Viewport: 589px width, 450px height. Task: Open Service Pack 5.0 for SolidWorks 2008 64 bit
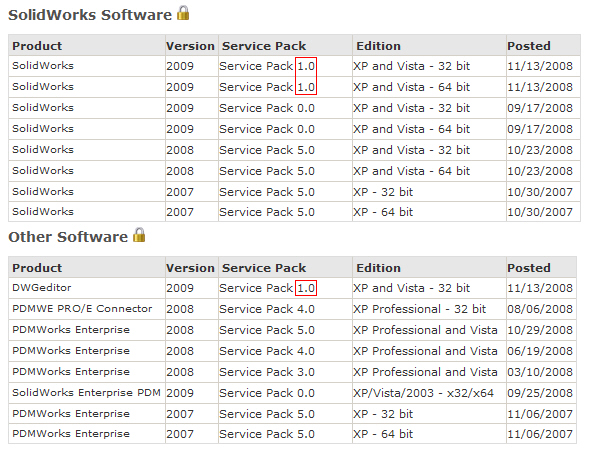point(267,171)
